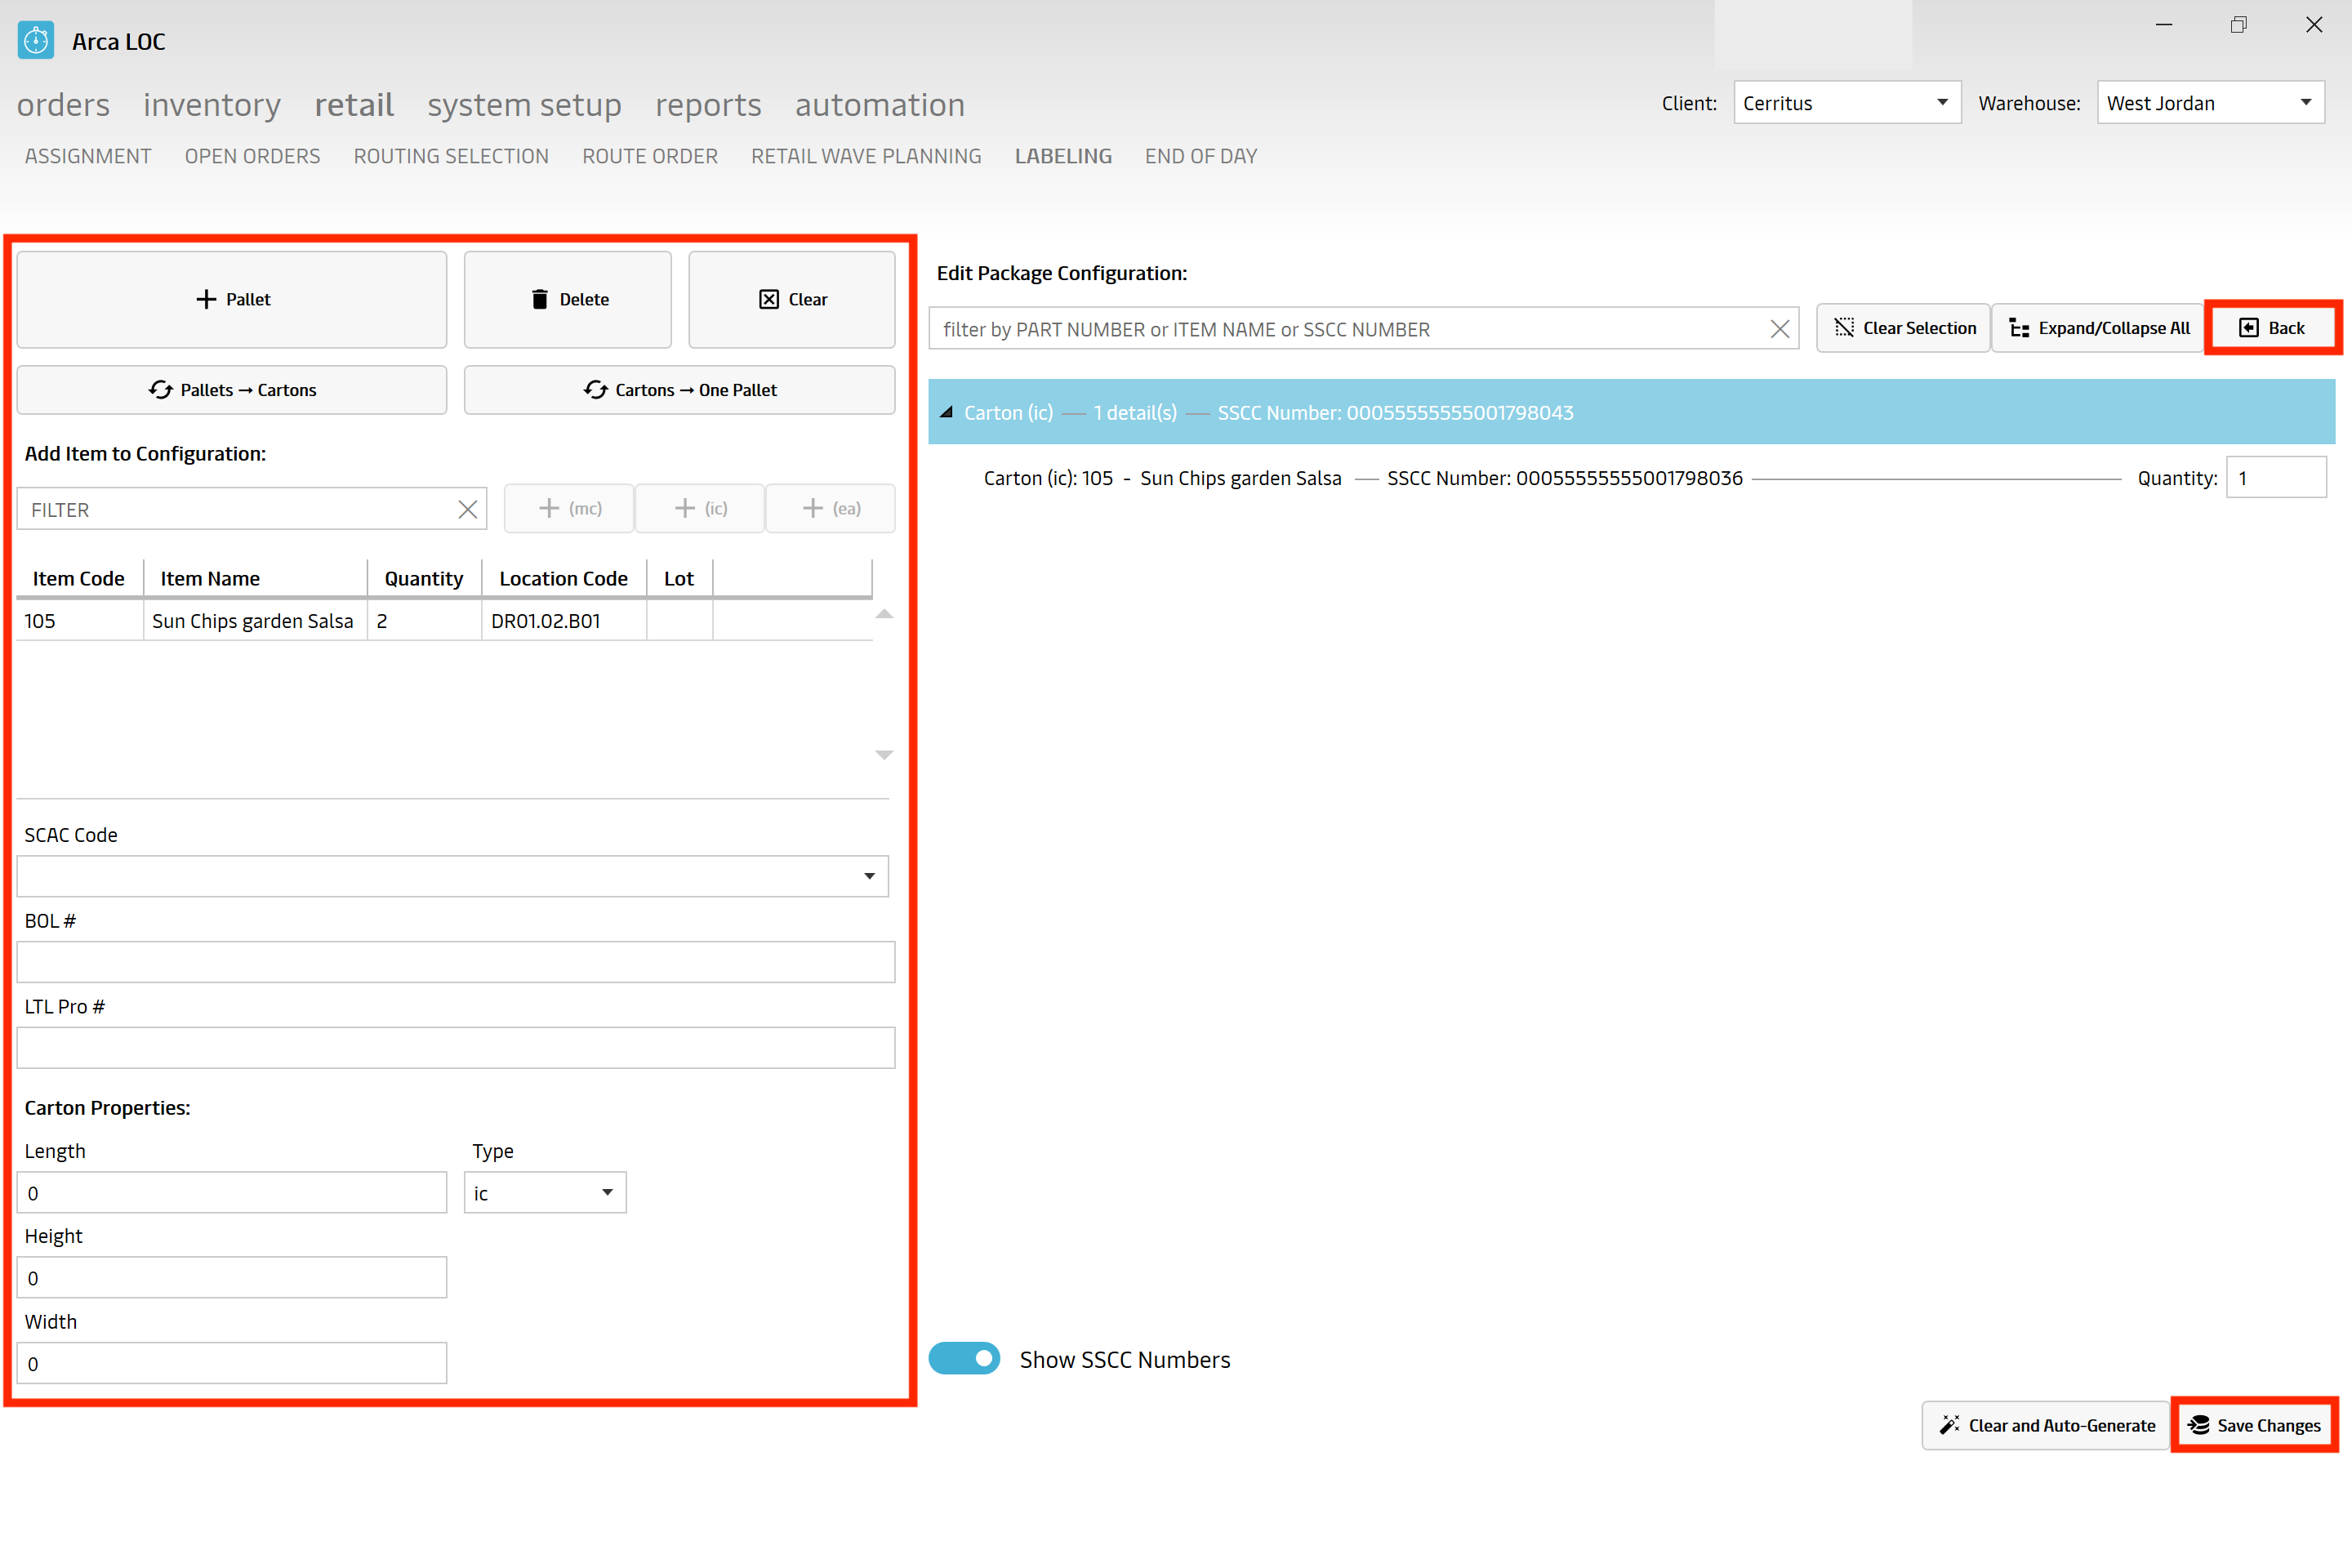
Task: Switch to ROUTE ORDER tab
Action: pyautogui.click(x=650, y=156)
